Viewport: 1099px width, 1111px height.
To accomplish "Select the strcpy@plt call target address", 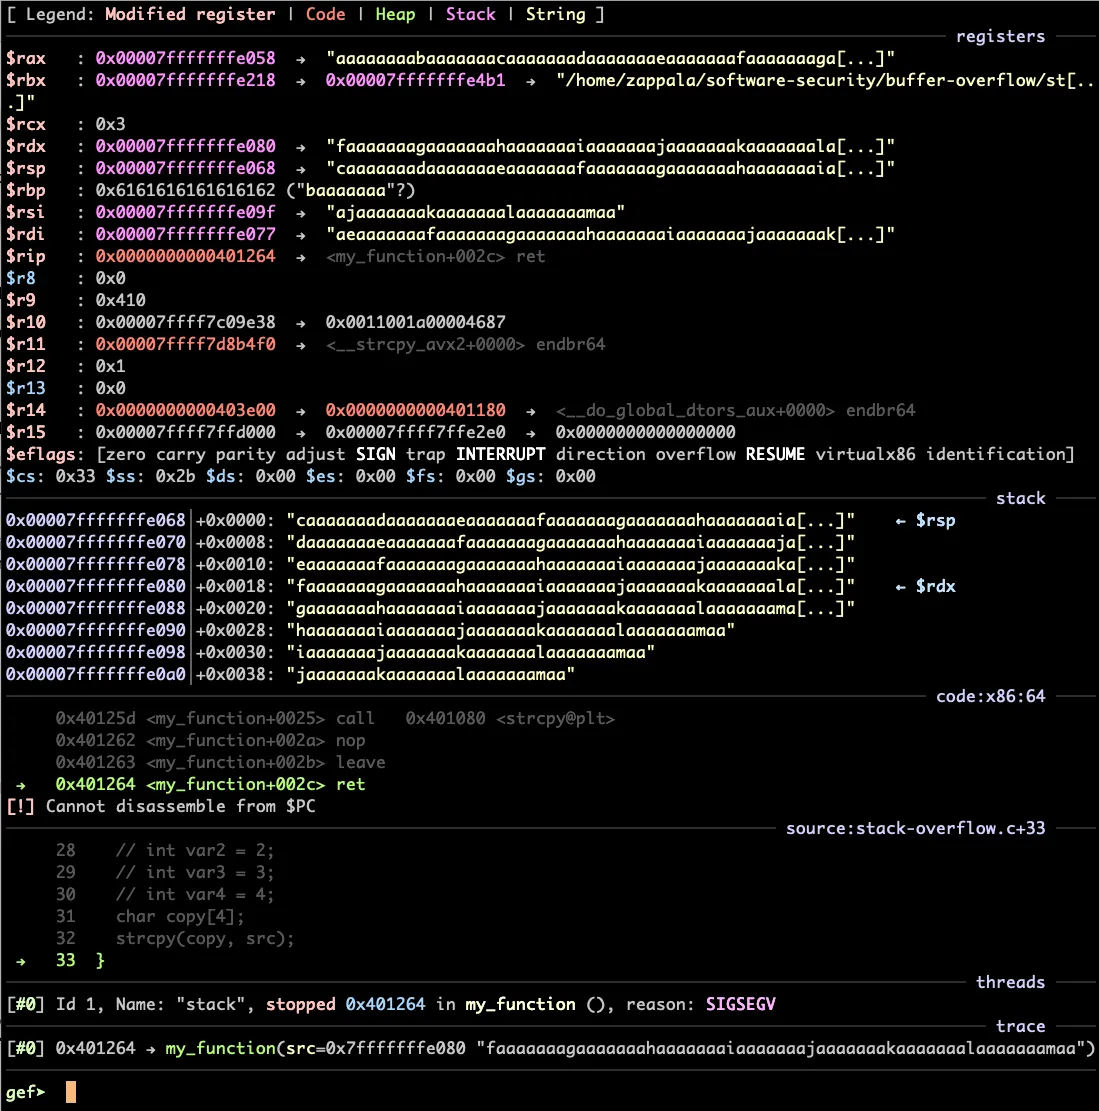I will click(x=437, y=718).
